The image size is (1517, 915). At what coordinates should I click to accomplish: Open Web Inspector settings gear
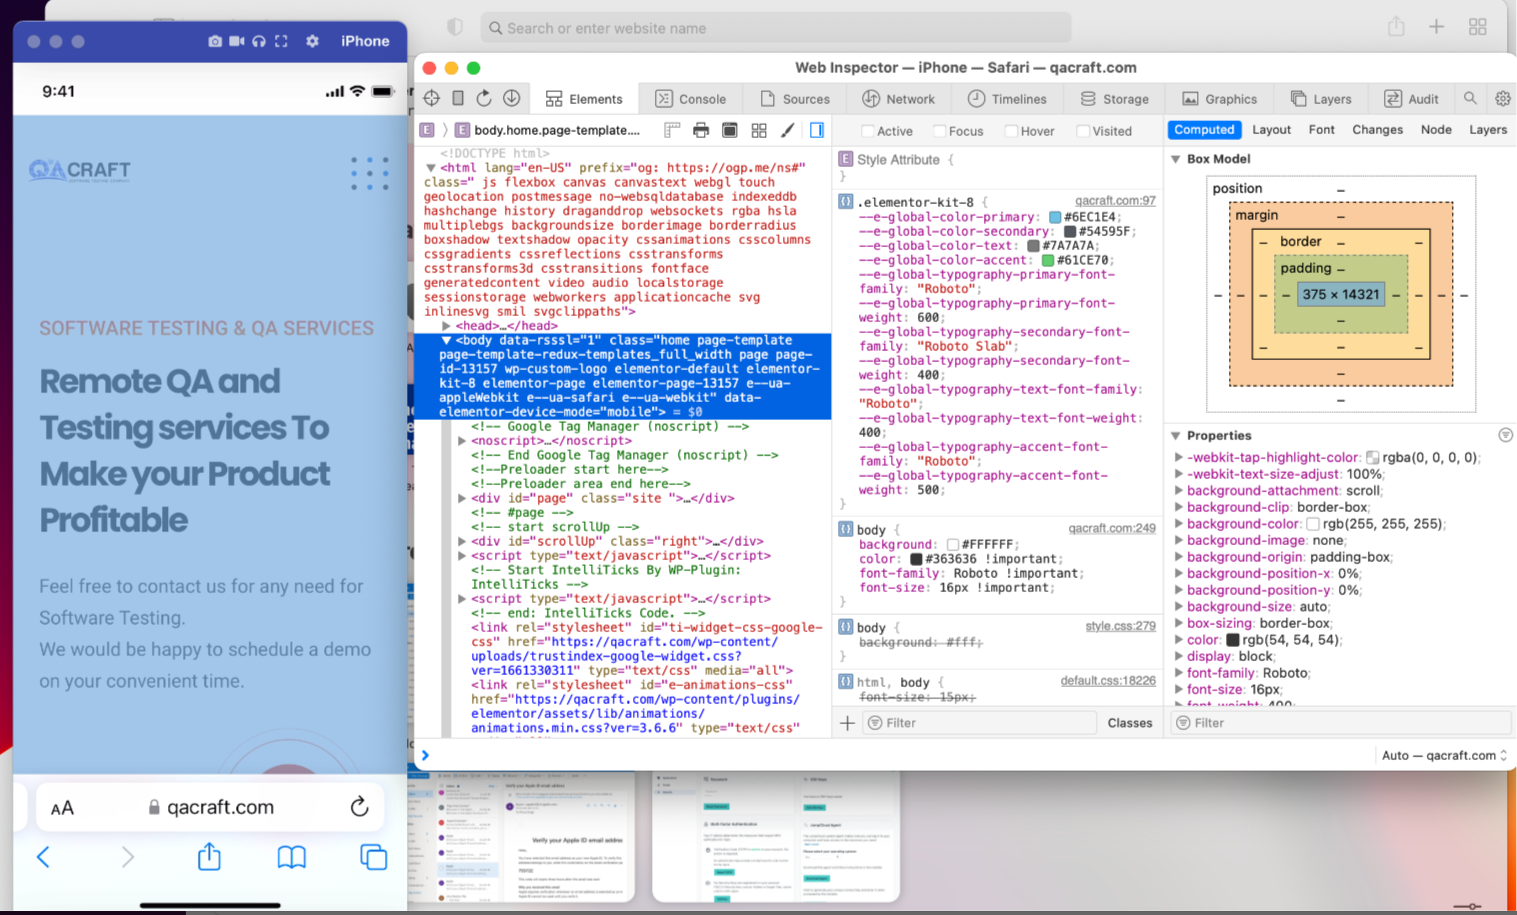coord(1503,98)
